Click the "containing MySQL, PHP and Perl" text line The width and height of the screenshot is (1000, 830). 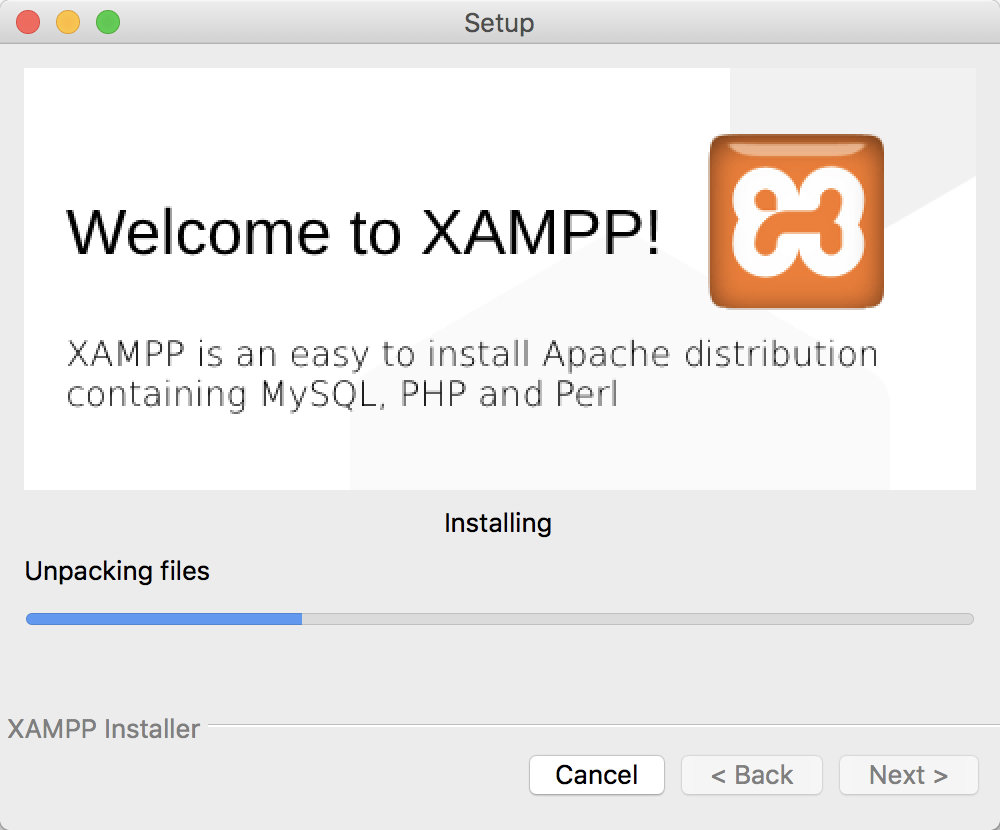tap(342, 394)
